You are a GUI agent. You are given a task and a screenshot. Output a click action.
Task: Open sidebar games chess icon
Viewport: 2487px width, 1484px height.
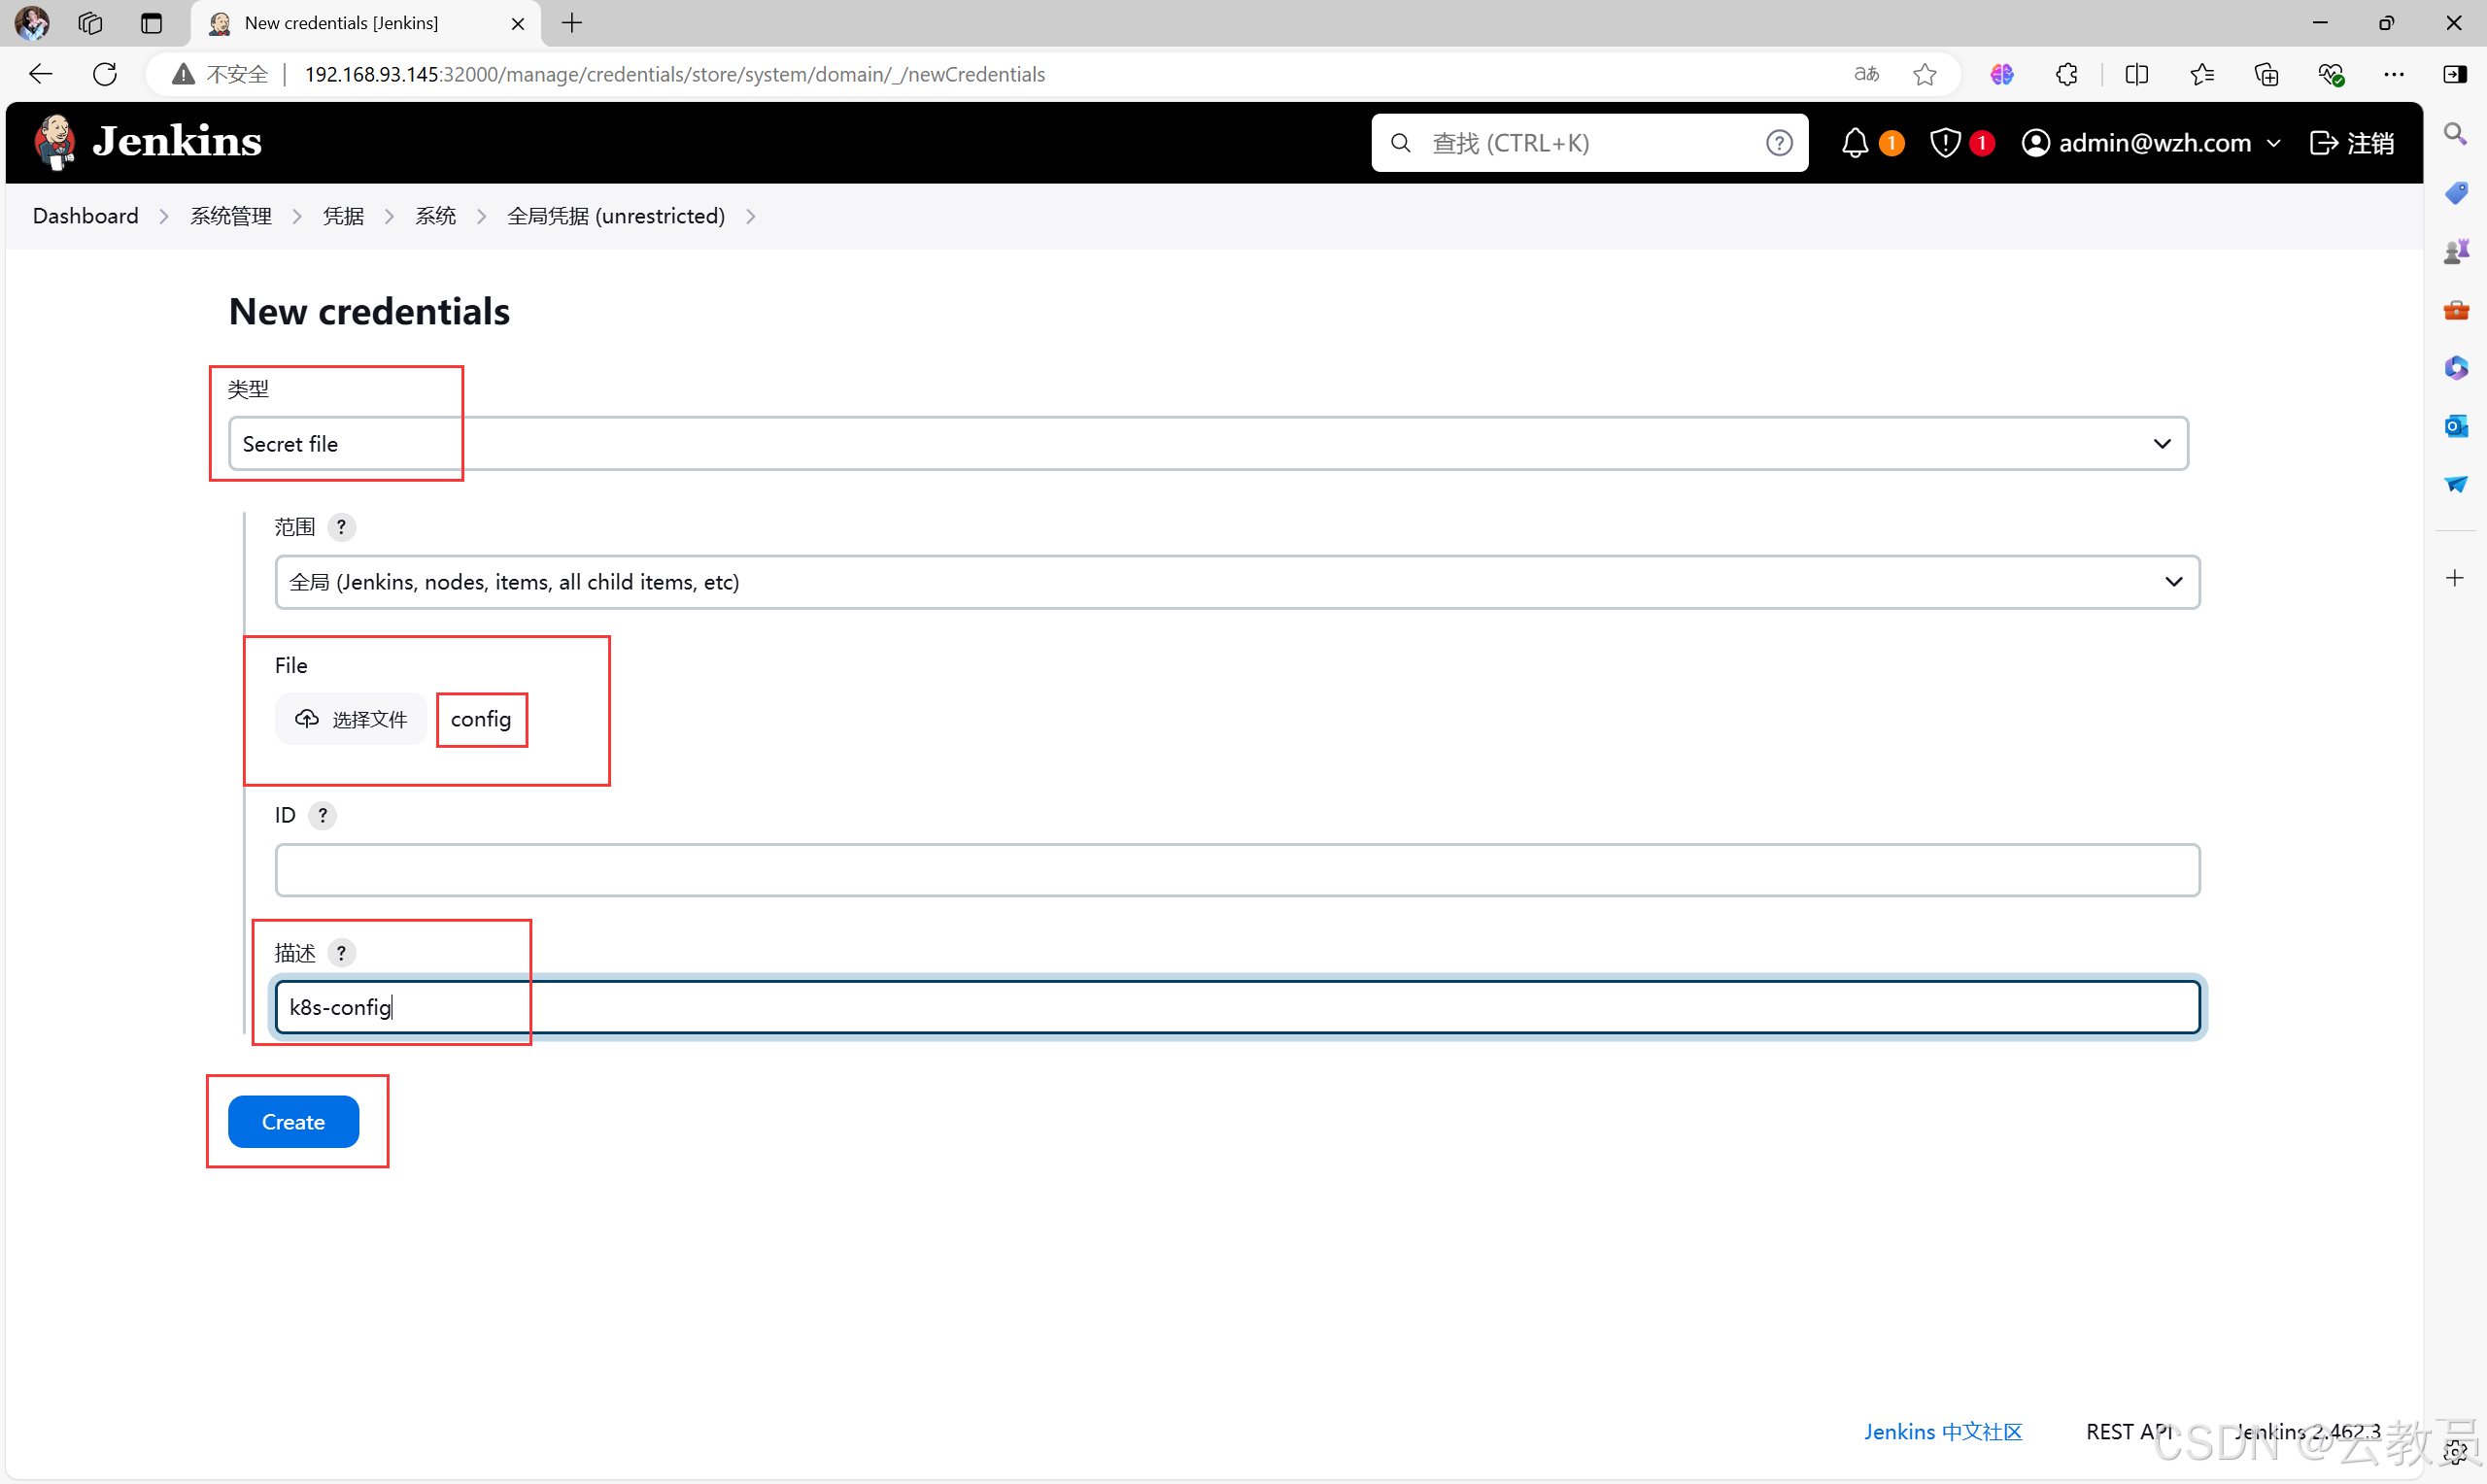pyautogui.click(x=2456, y=251)
